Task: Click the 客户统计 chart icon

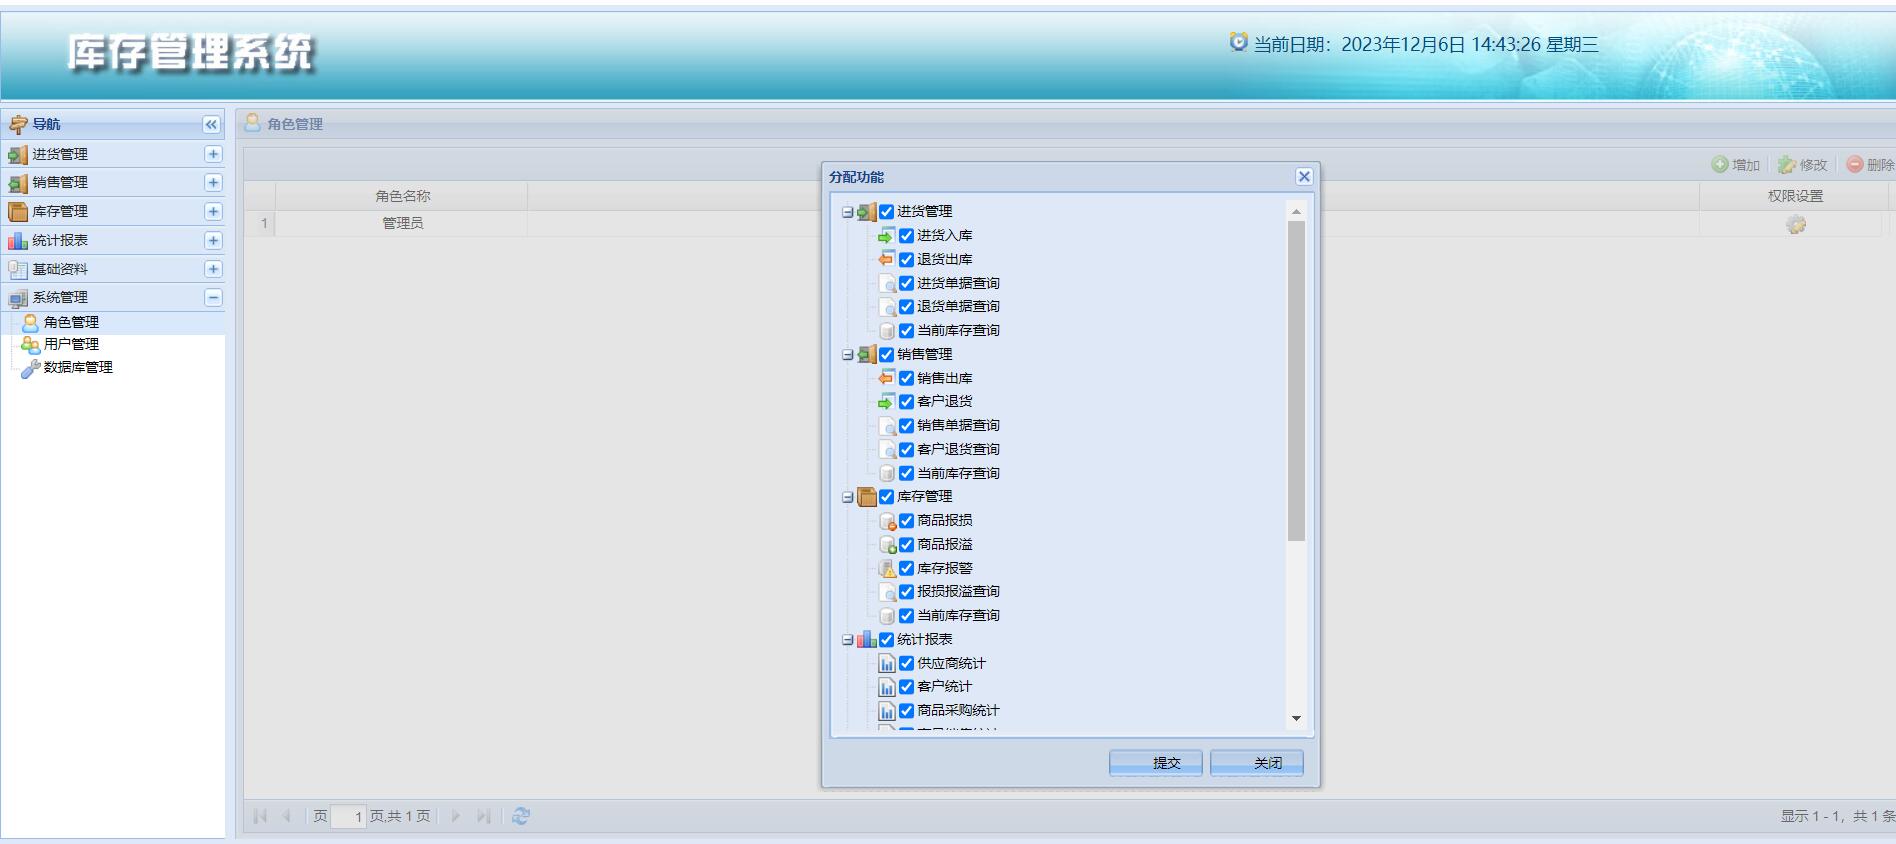Action: point(886,687)
